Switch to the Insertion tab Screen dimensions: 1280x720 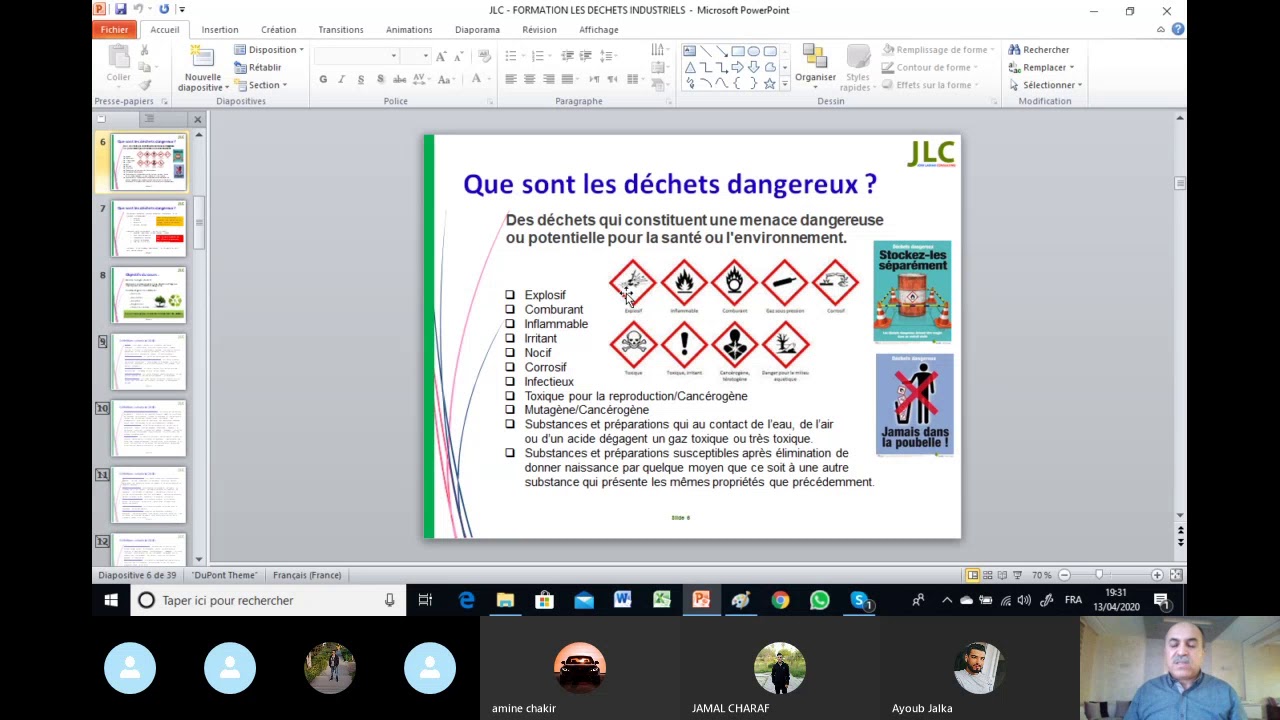220,29
